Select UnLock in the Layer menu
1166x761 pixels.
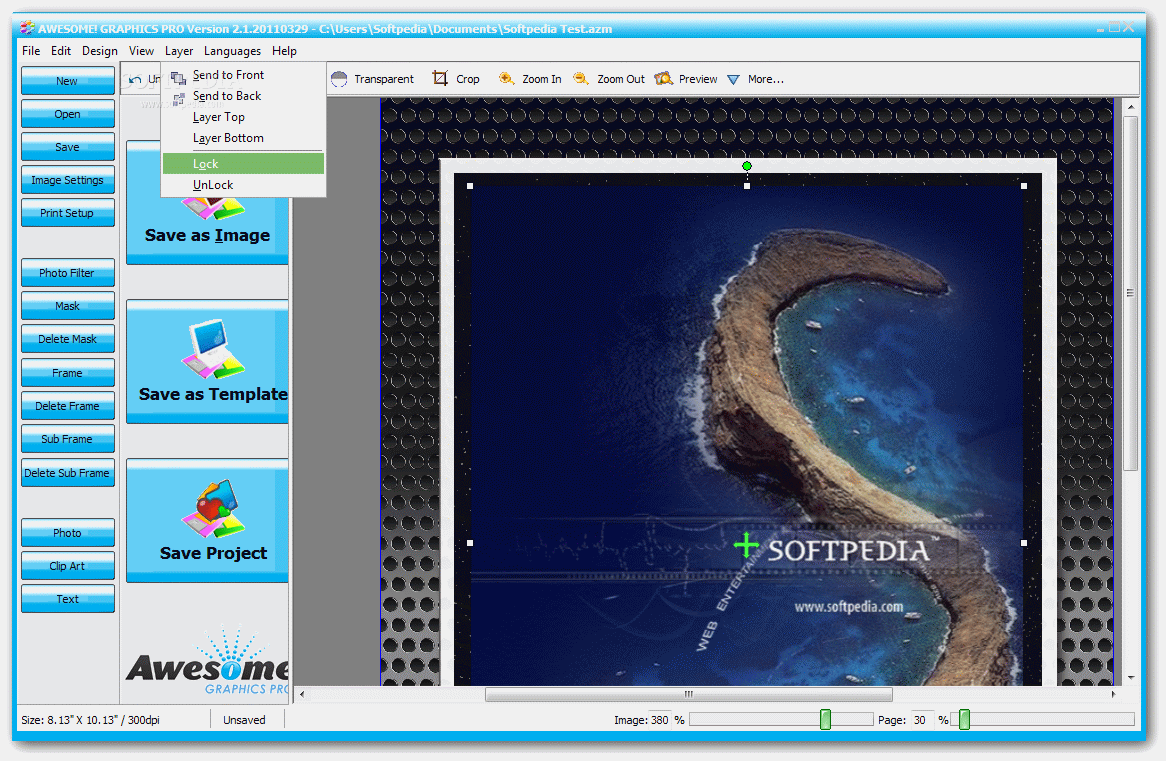coord(243,184)
